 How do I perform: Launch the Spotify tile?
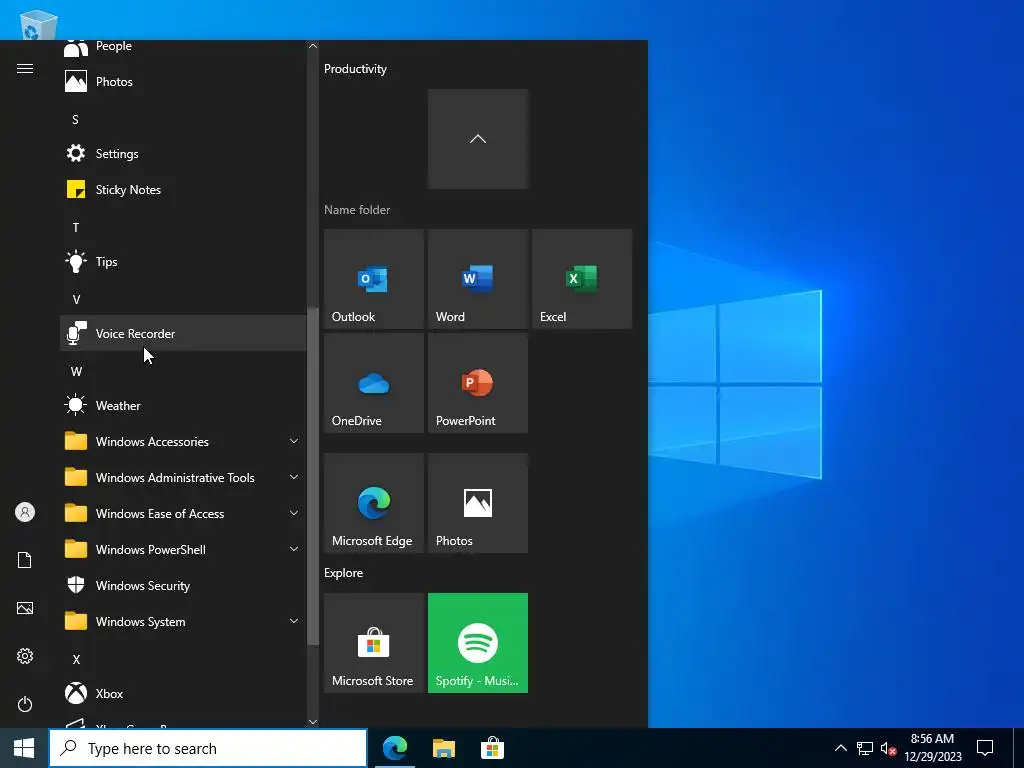point(478,643)
